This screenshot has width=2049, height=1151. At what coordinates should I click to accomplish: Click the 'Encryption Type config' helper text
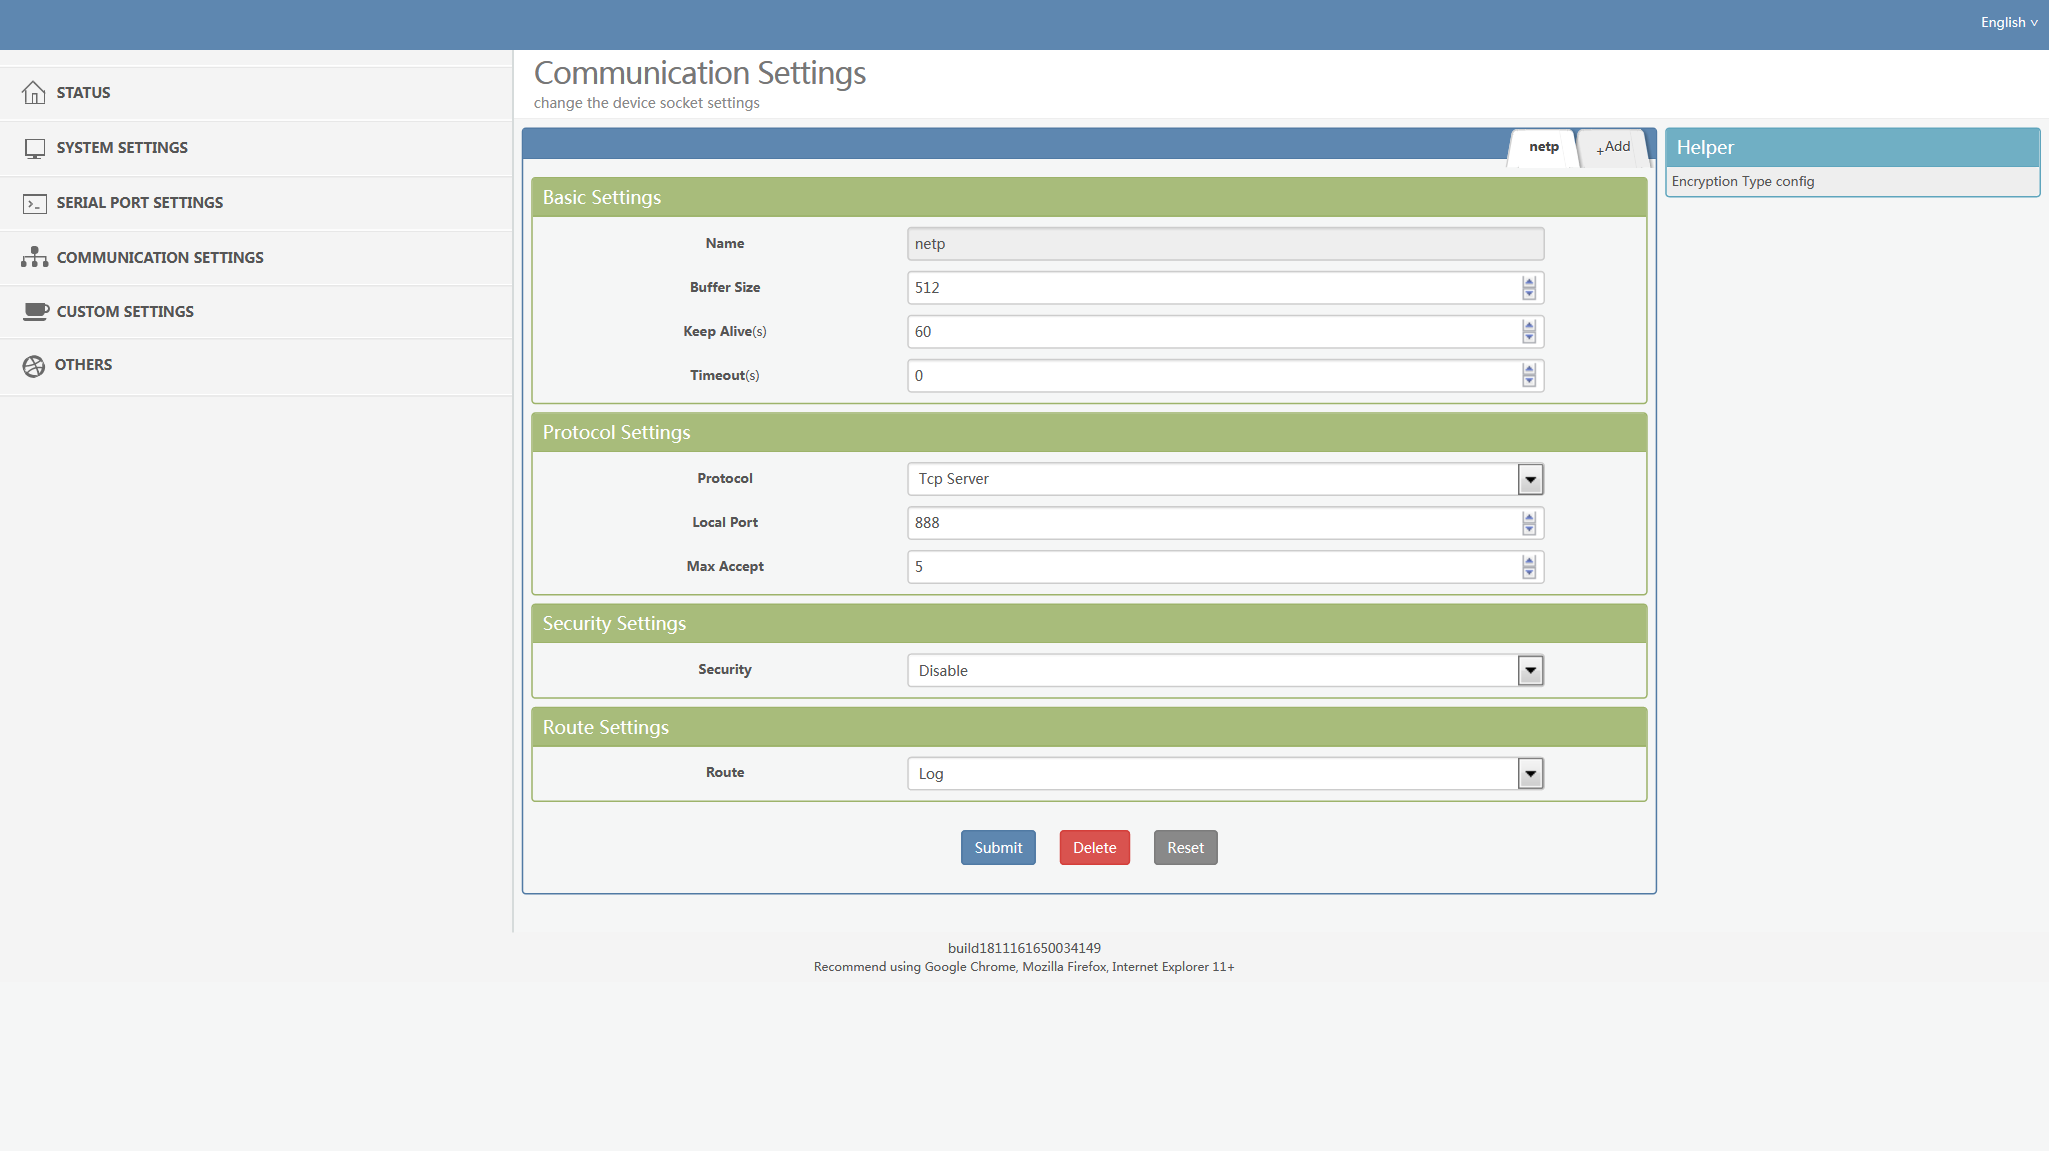click(1743, 182)
